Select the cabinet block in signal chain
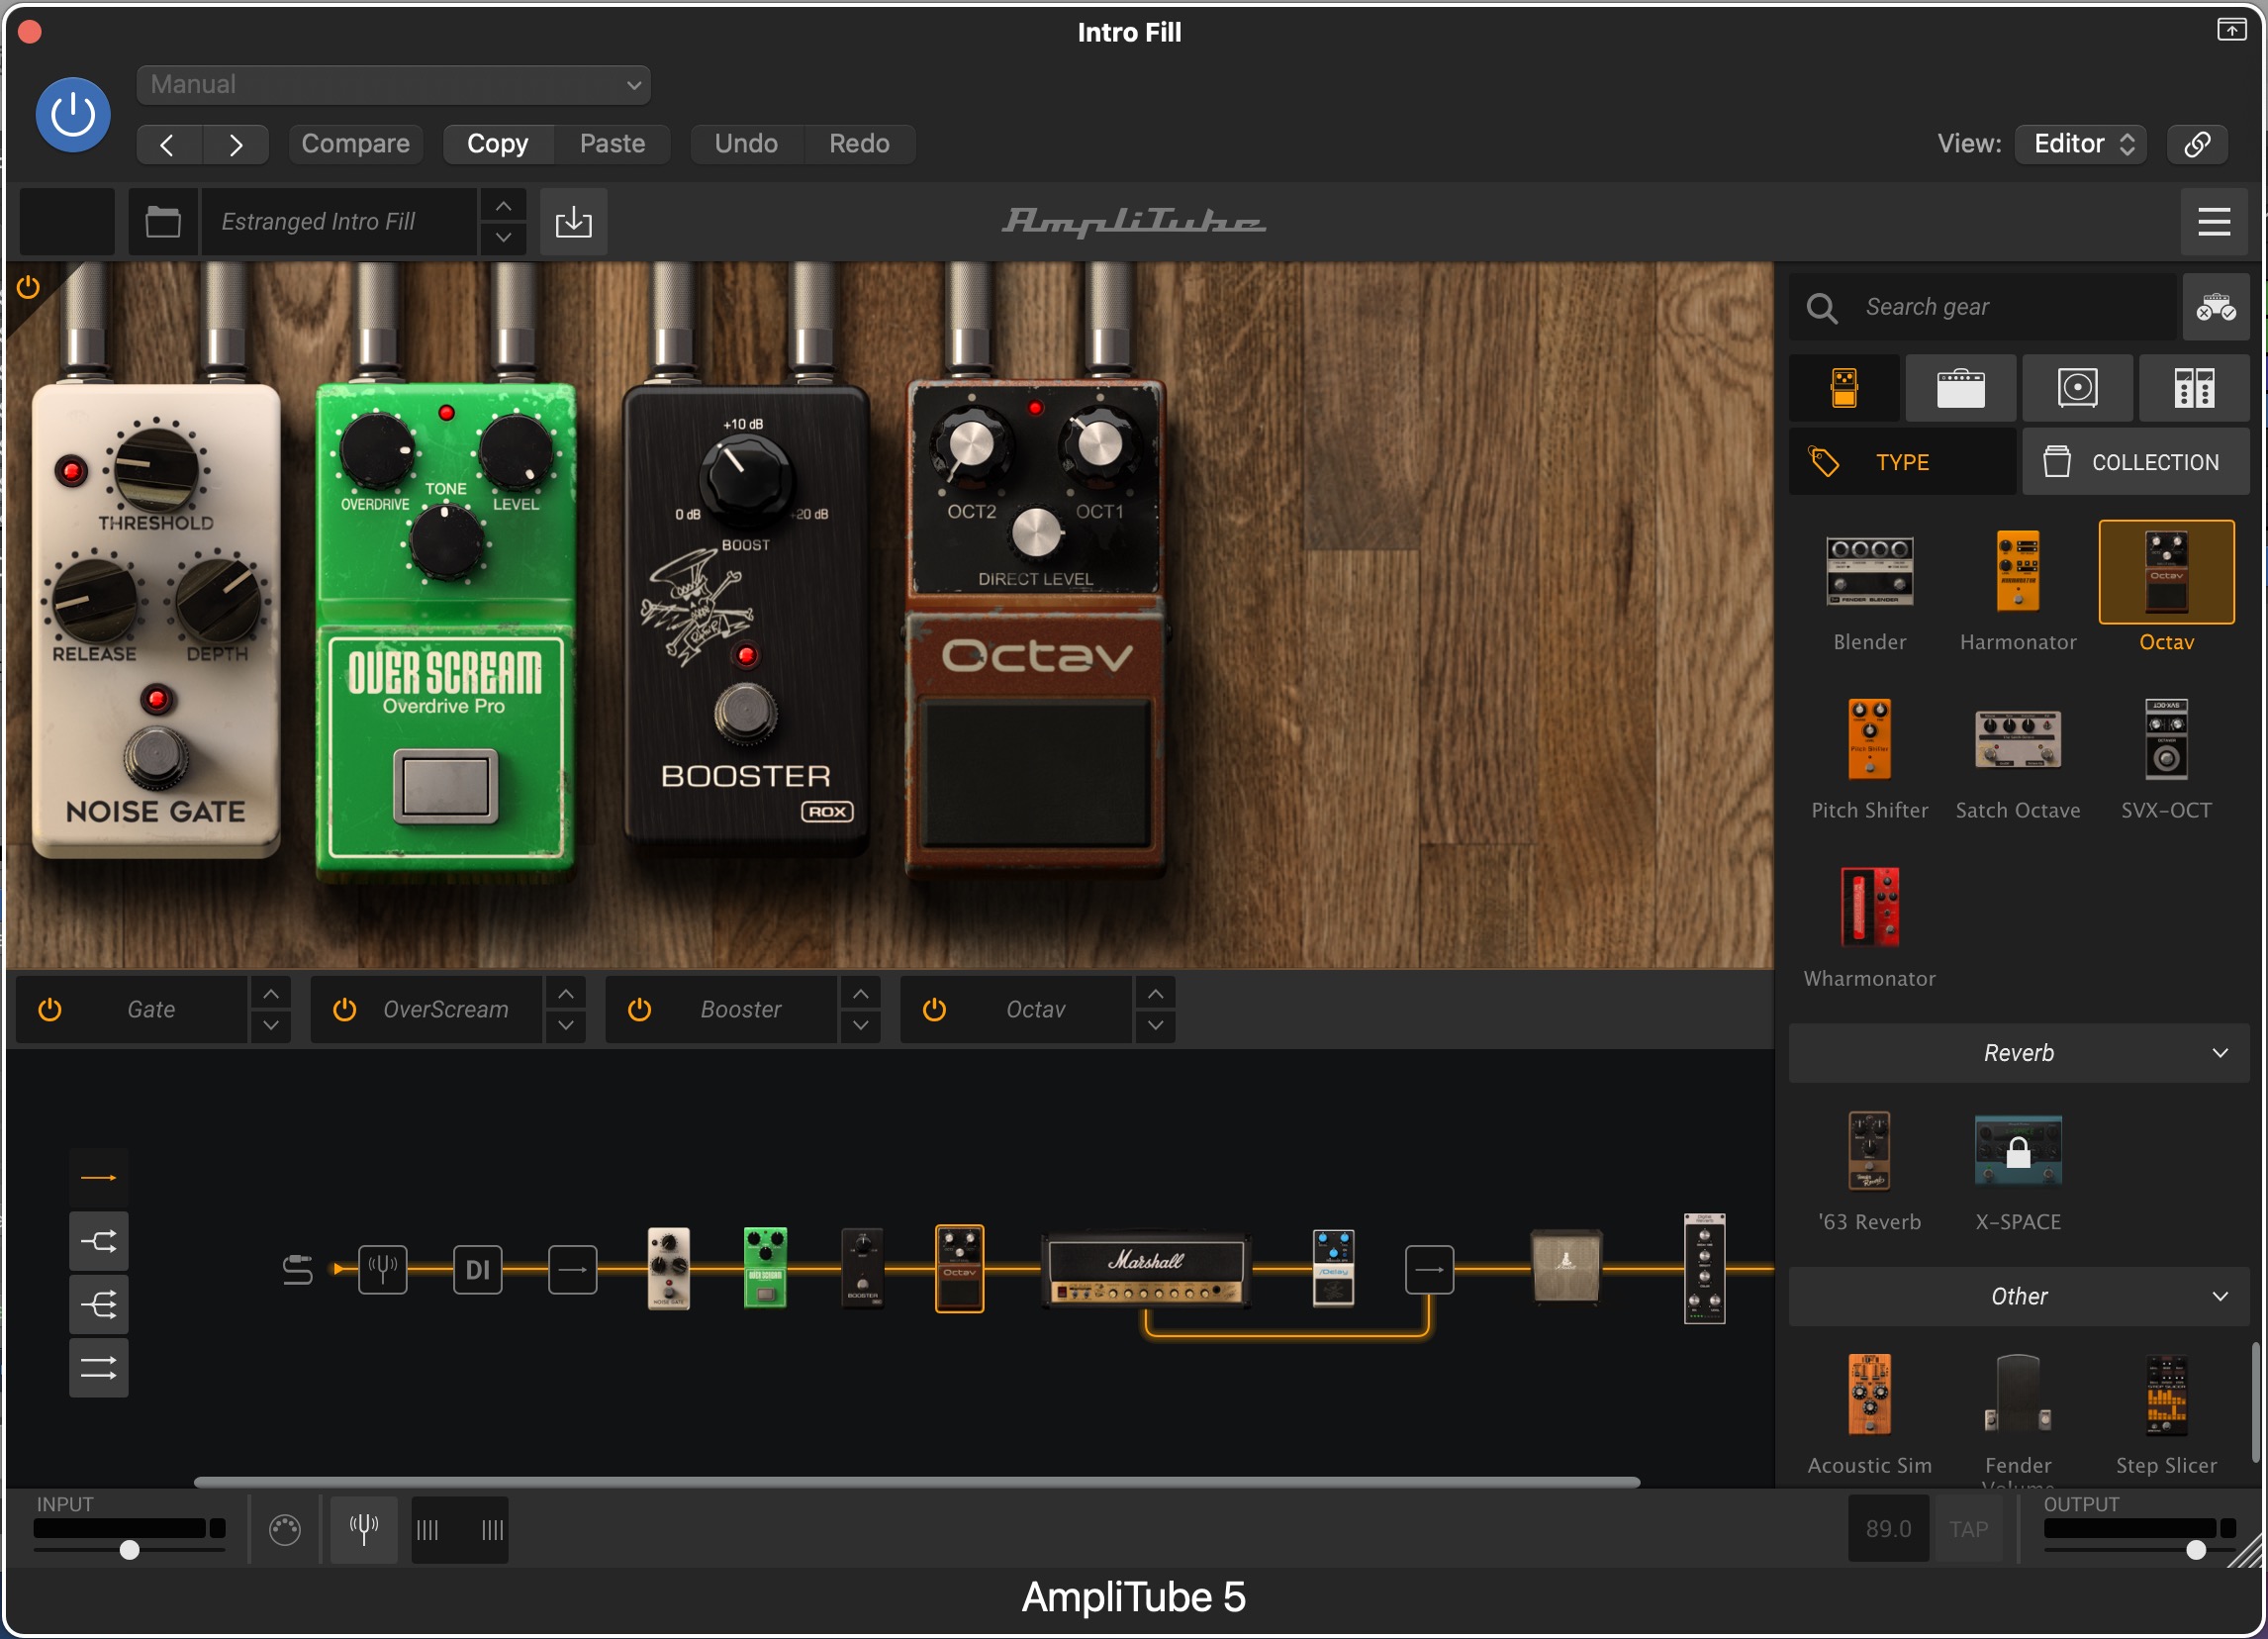The width and height of the screenshot is (2268, 1639). click(1566, 1267)
